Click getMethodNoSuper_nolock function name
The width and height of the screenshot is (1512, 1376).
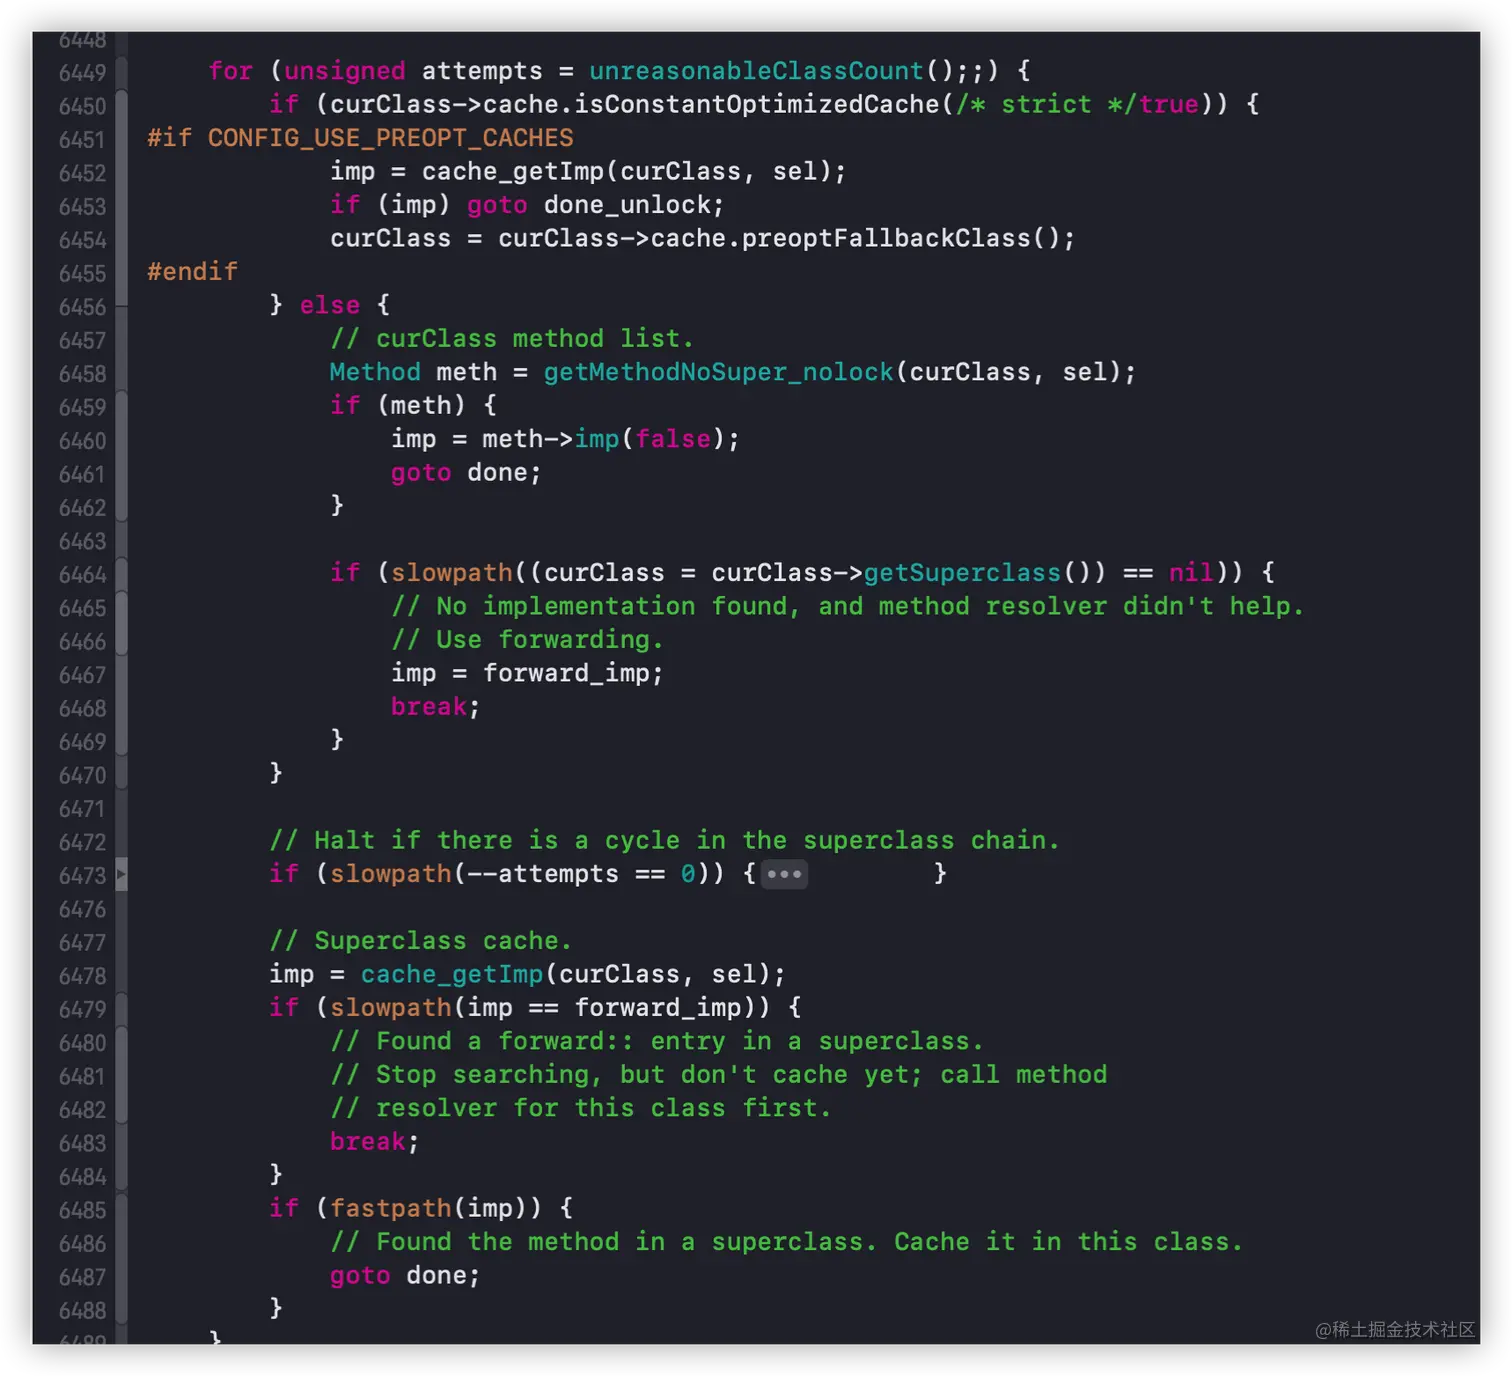pos(718,372)
